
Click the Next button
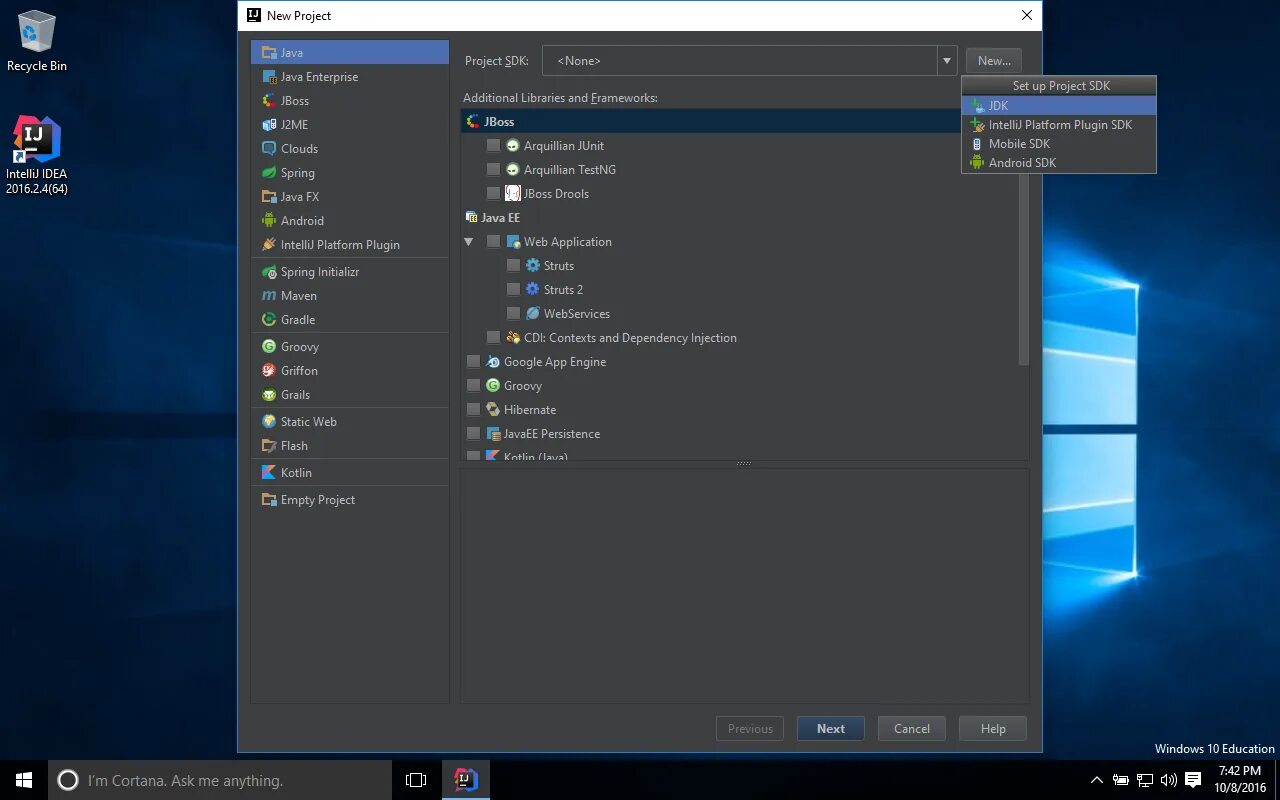(x=831, y=729)
